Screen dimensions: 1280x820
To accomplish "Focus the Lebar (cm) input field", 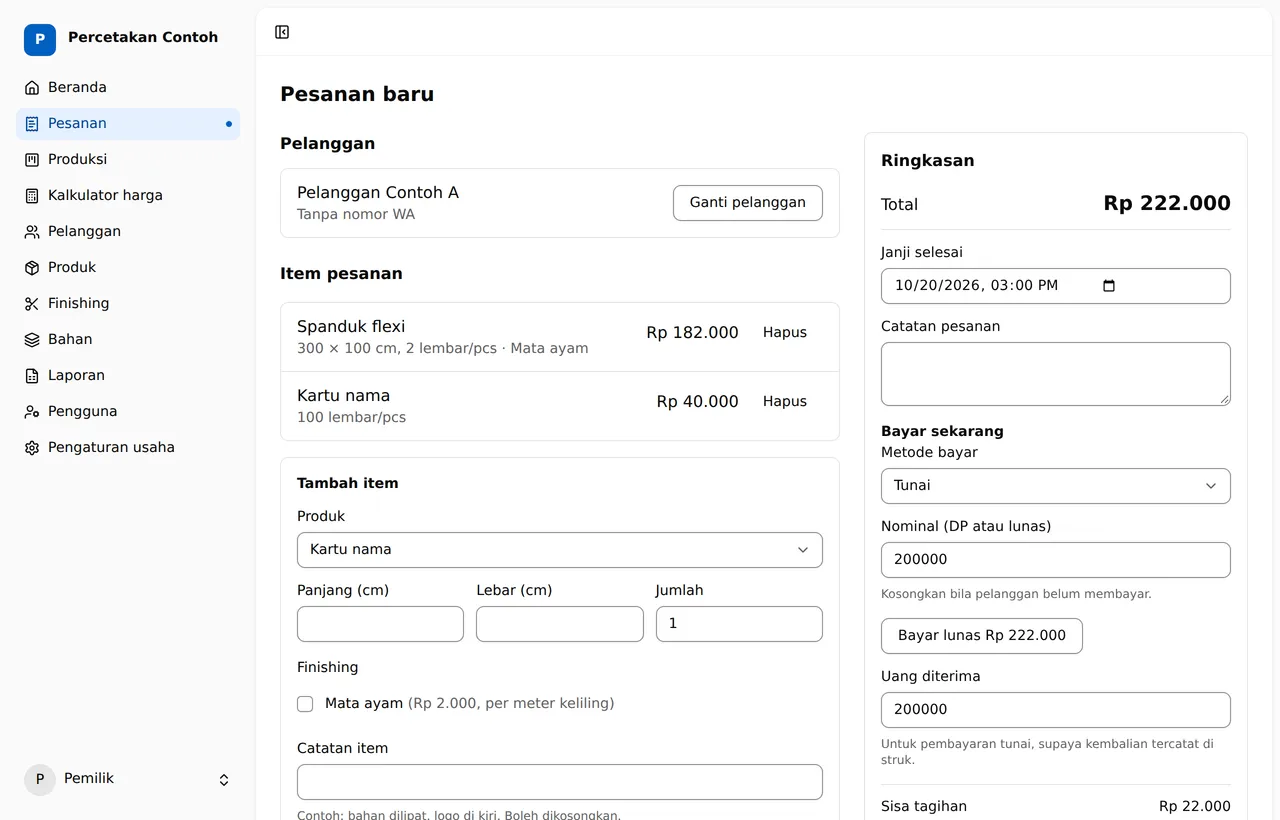I will pos(560,624).
